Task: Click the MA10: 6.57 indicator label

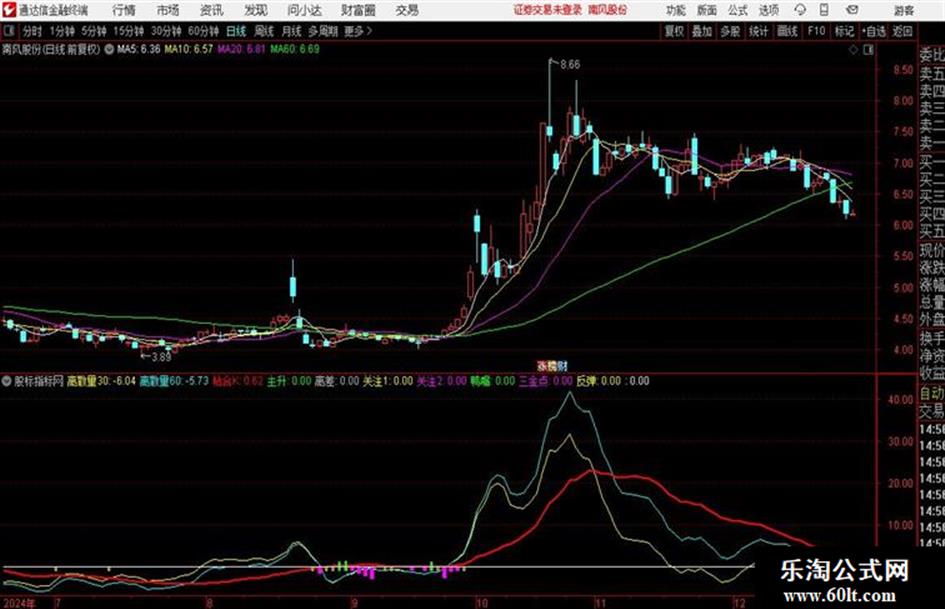Action: pos(189,49)
